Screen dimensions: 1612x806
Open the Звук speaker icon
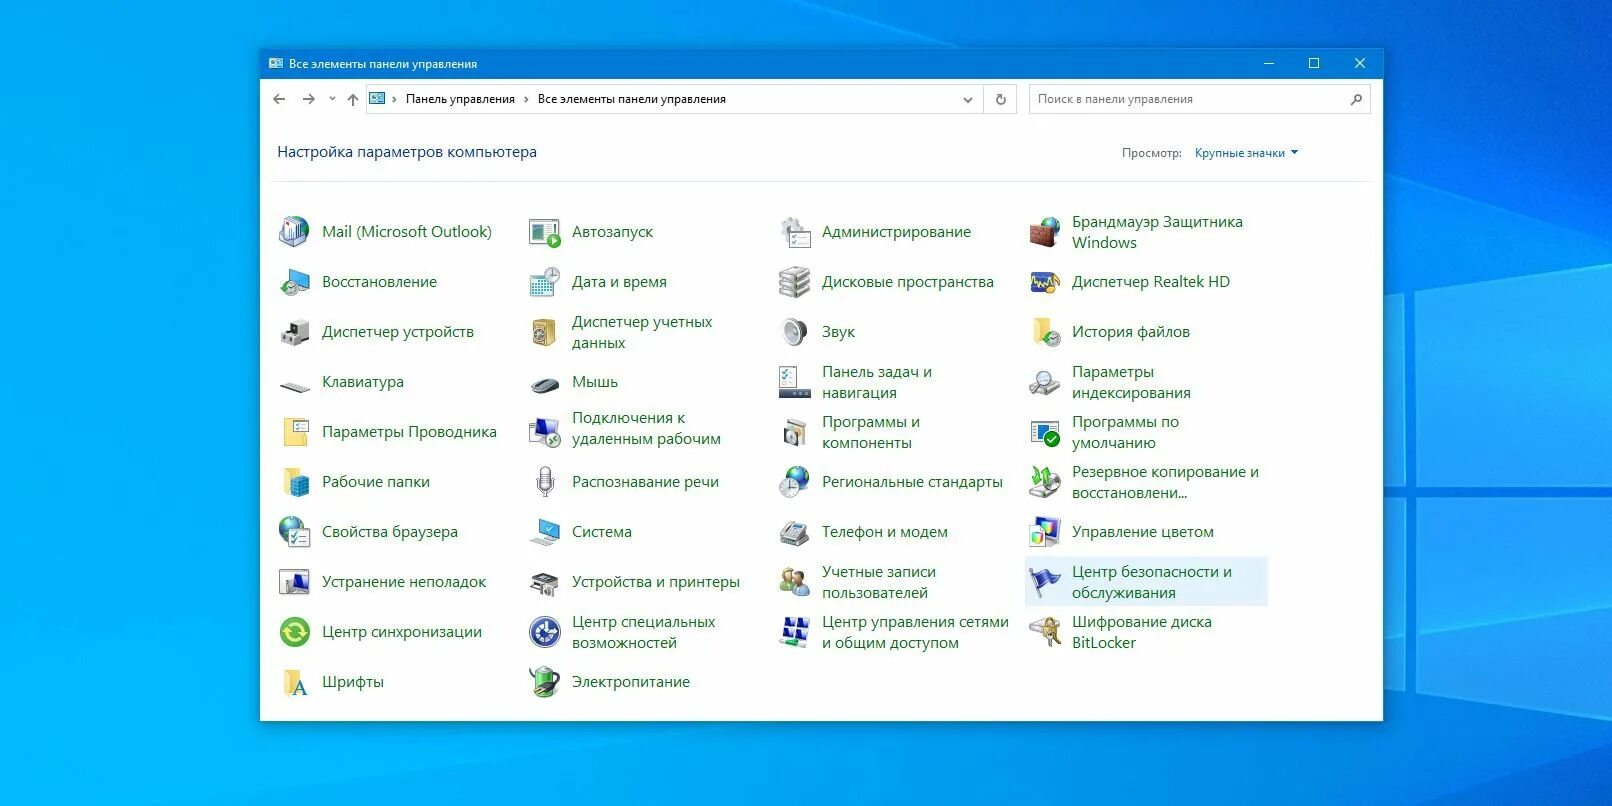point(794,332)
